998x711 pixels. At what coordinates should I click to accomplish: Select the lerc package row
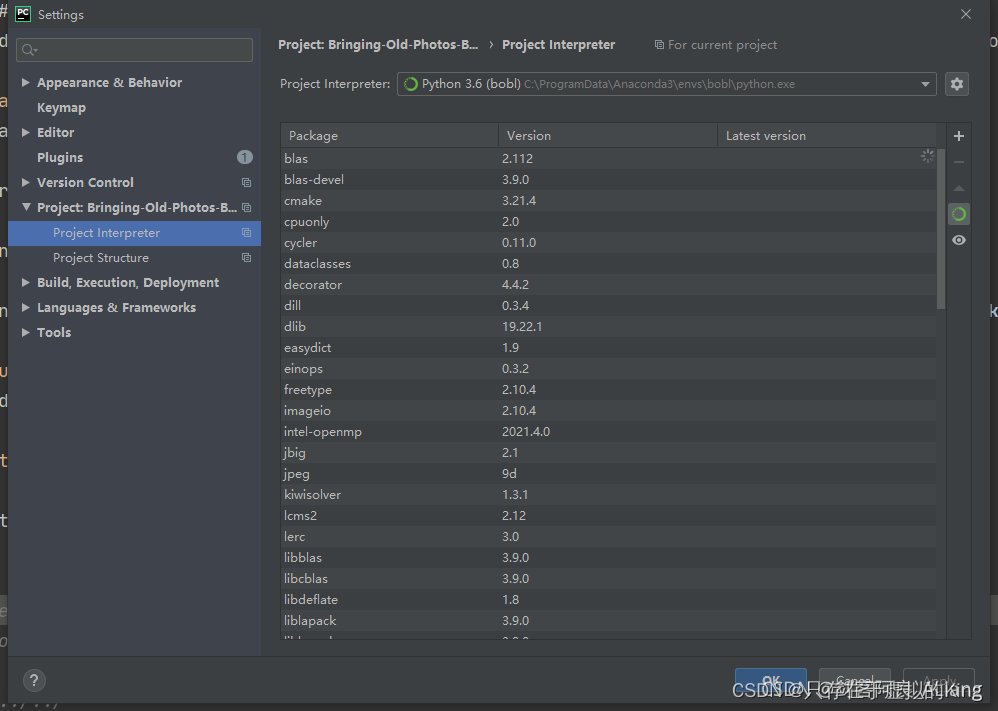tap(608, 537)
